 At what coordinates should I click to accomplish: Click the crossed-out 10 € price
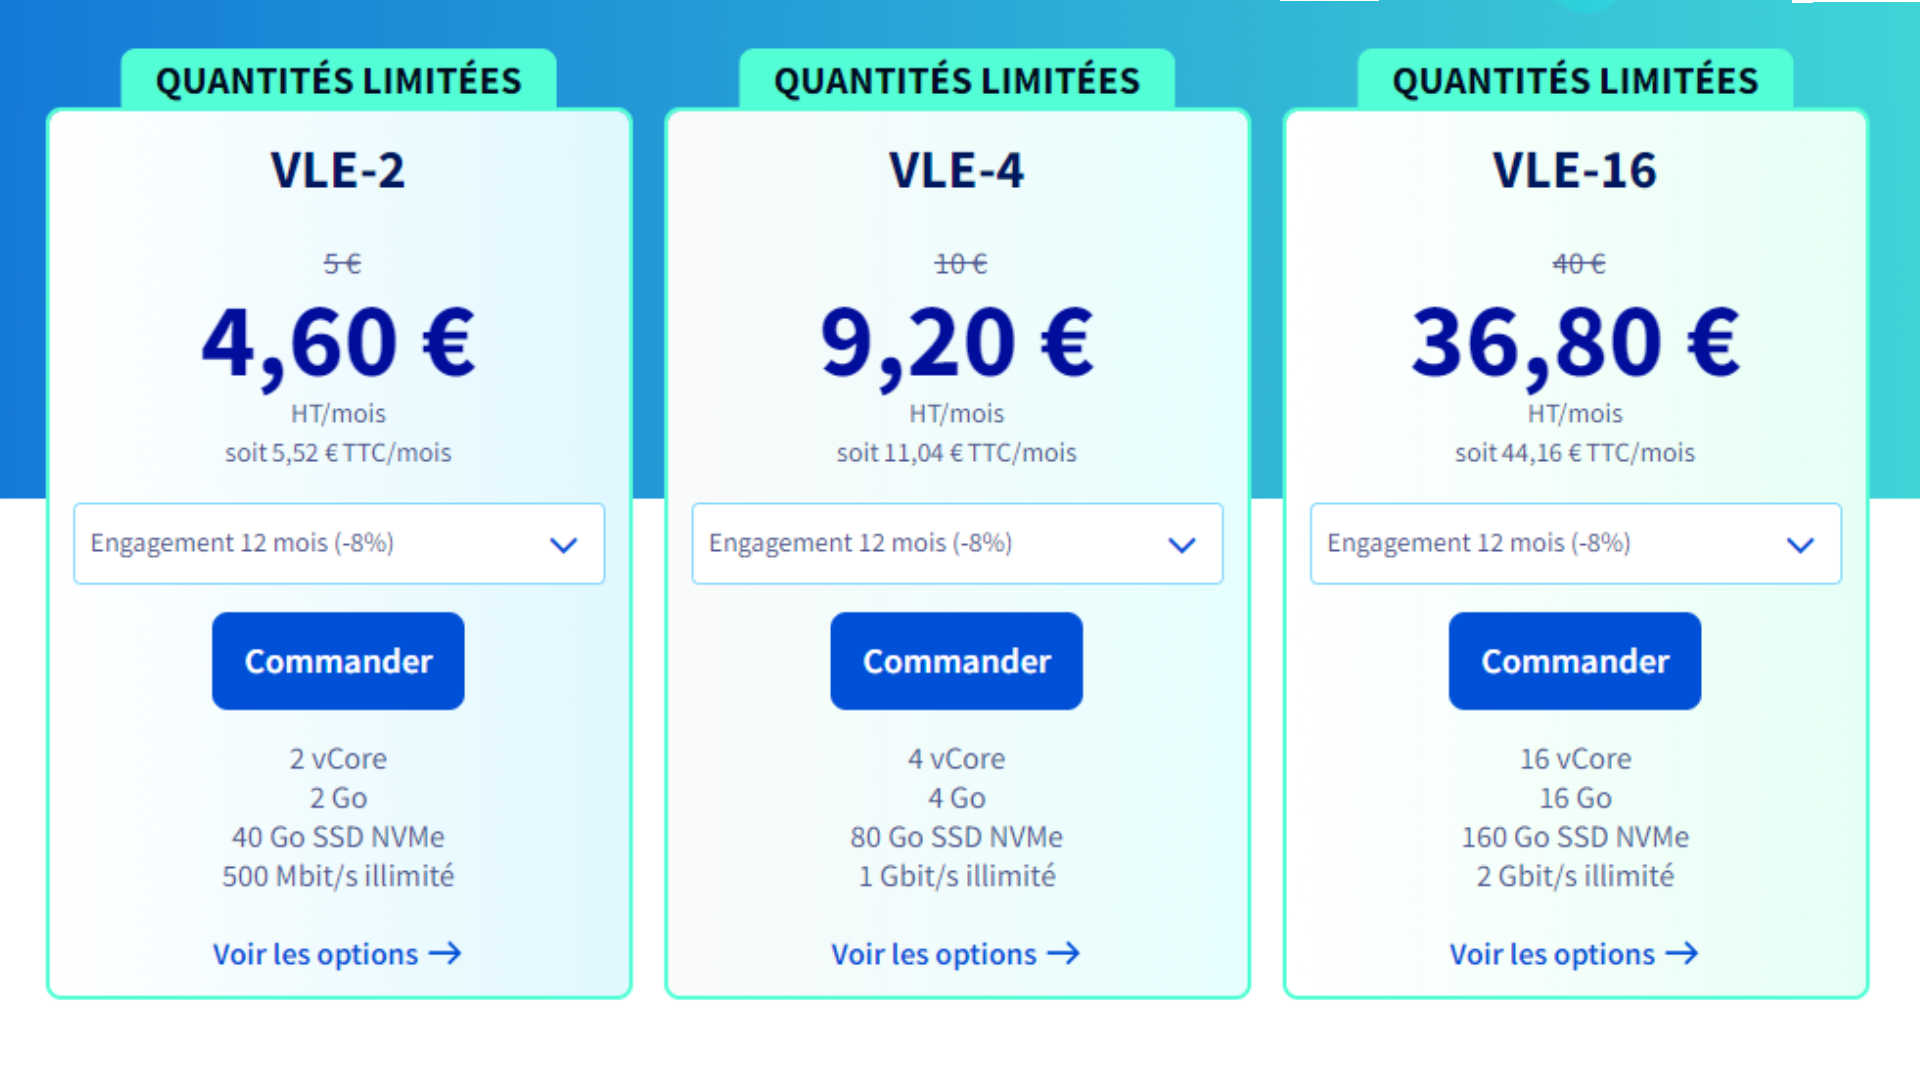point(960,264)
